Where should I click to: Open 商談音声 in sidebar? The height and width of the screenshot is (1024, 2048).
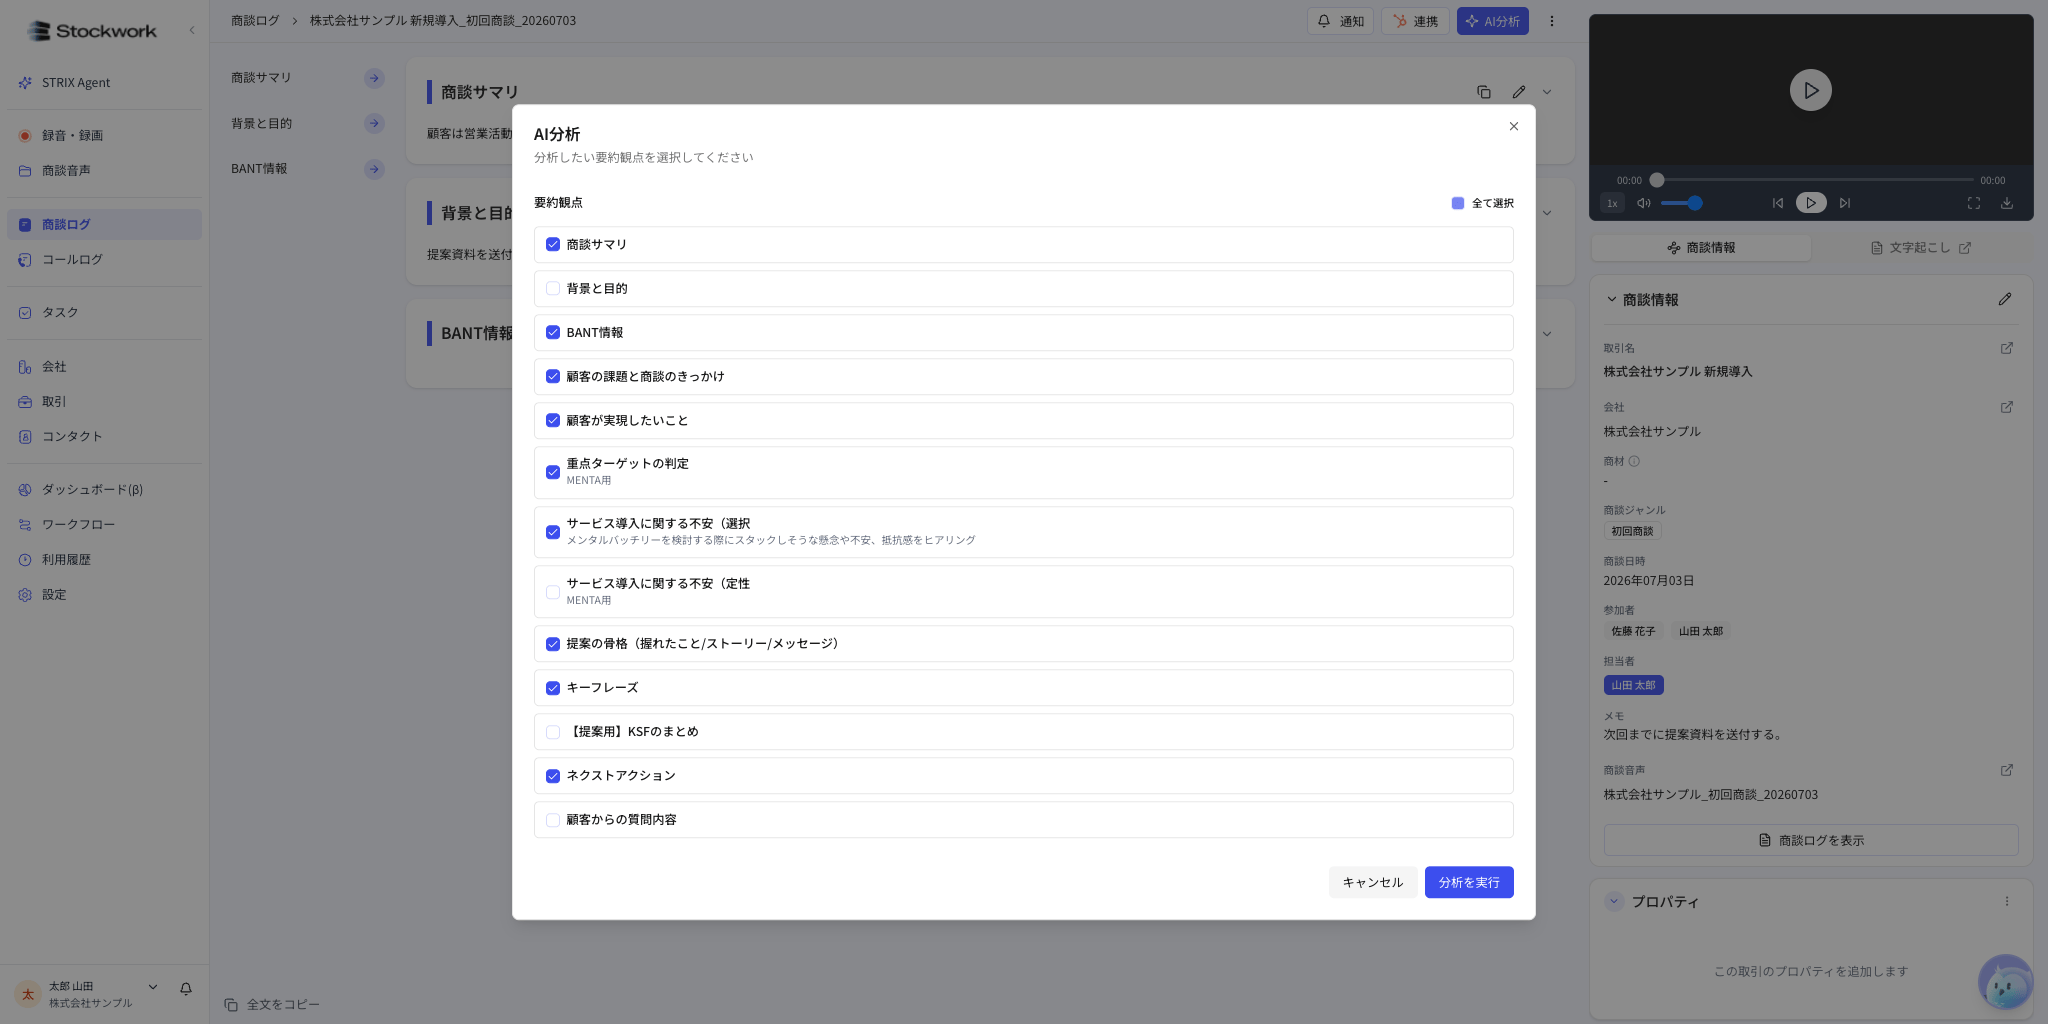(x=104, y=170)
